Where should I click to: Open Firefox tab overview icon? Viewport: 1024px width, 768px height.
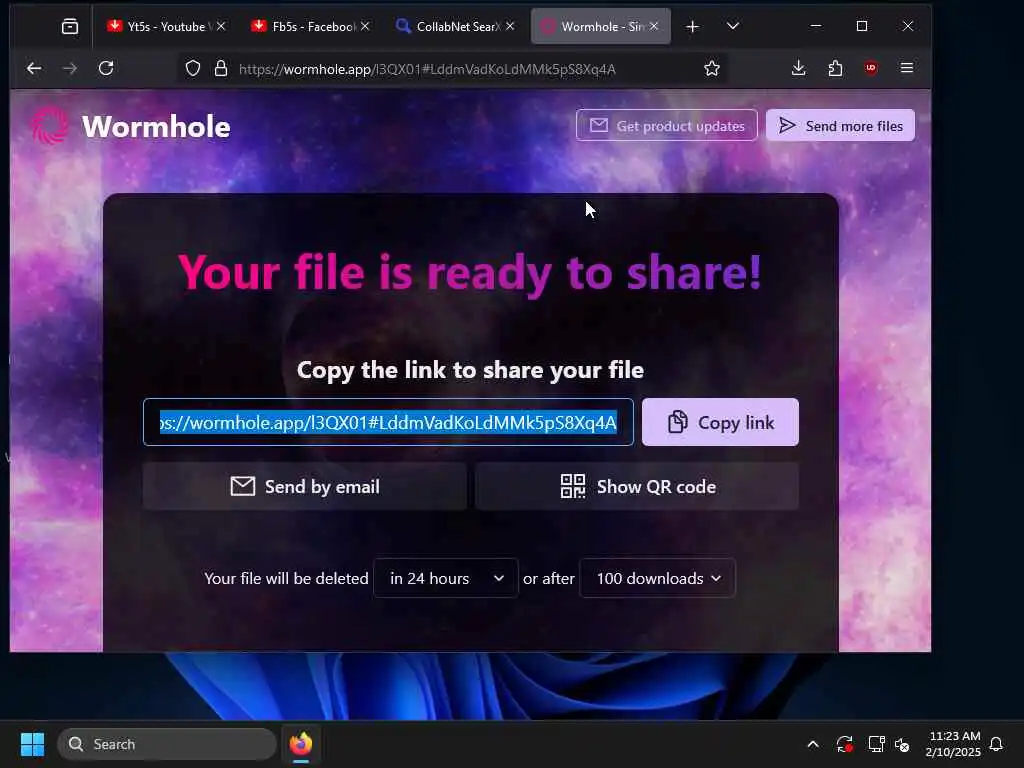click(70, 26)
